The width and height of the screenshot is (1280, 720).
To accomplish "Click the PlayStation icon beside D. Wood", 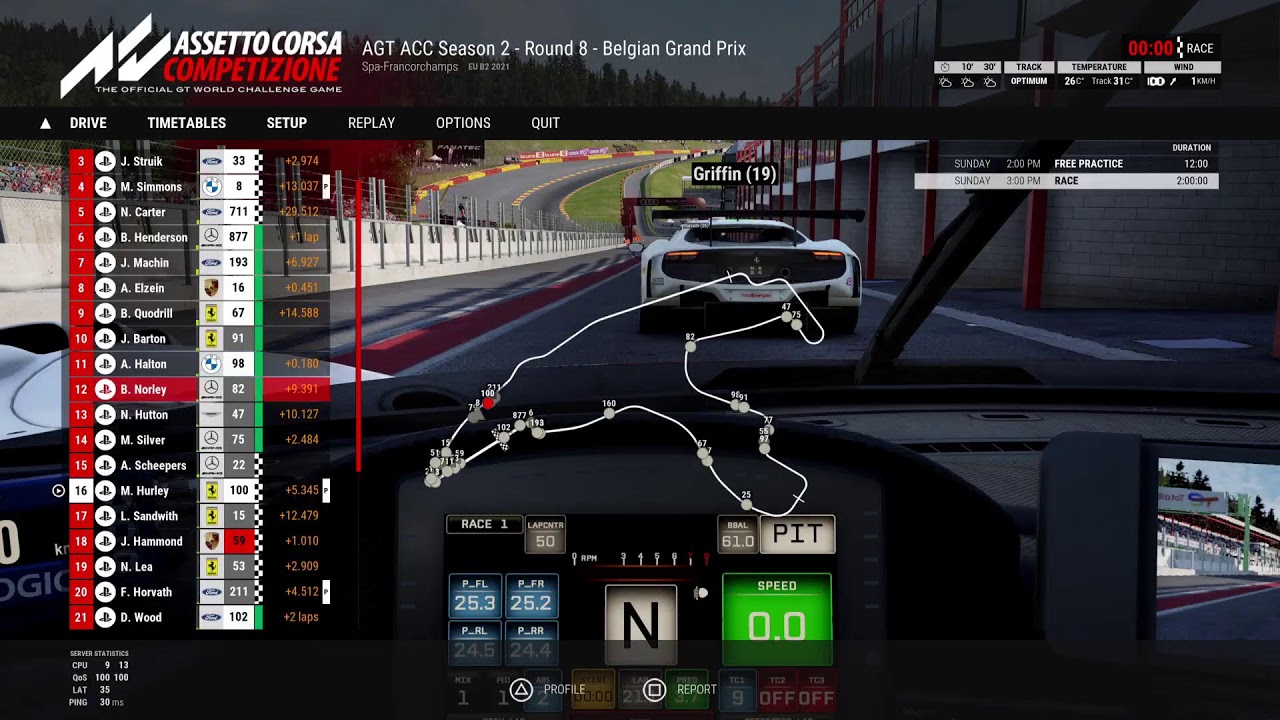I will tap(105, 617).
